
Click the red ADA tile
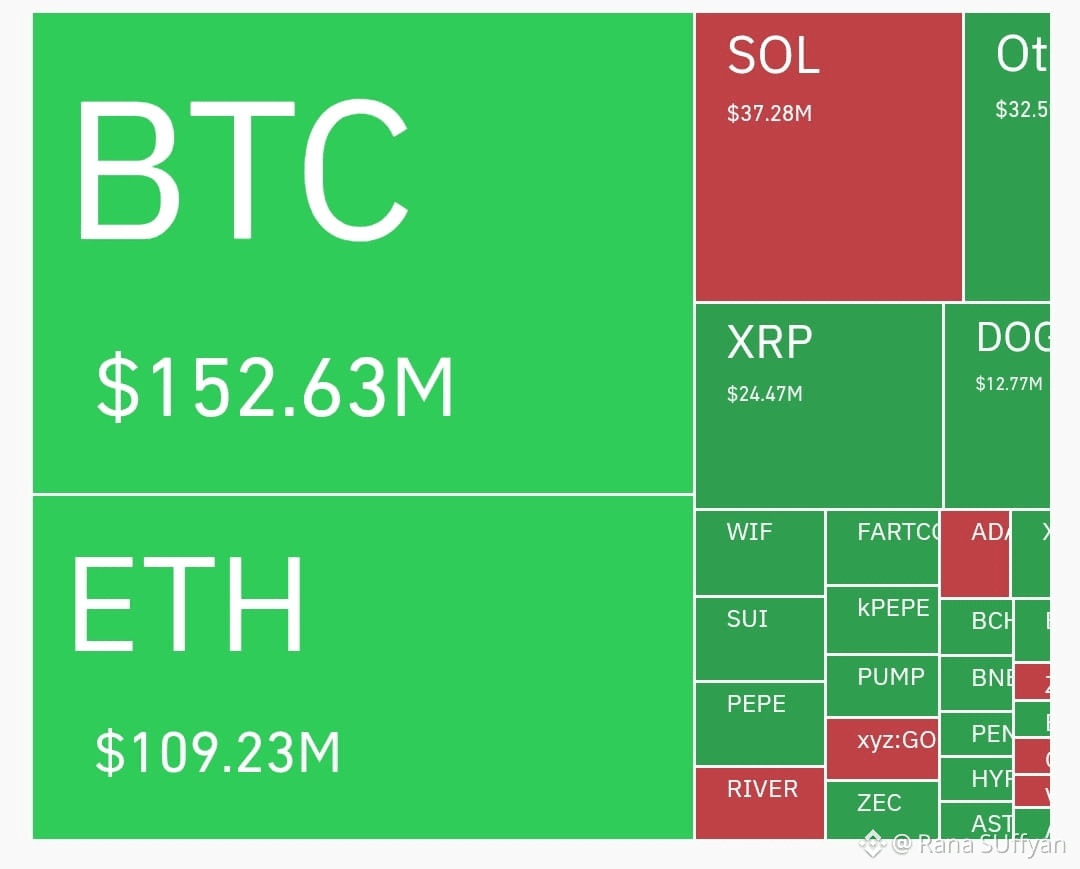click(975, 554)
